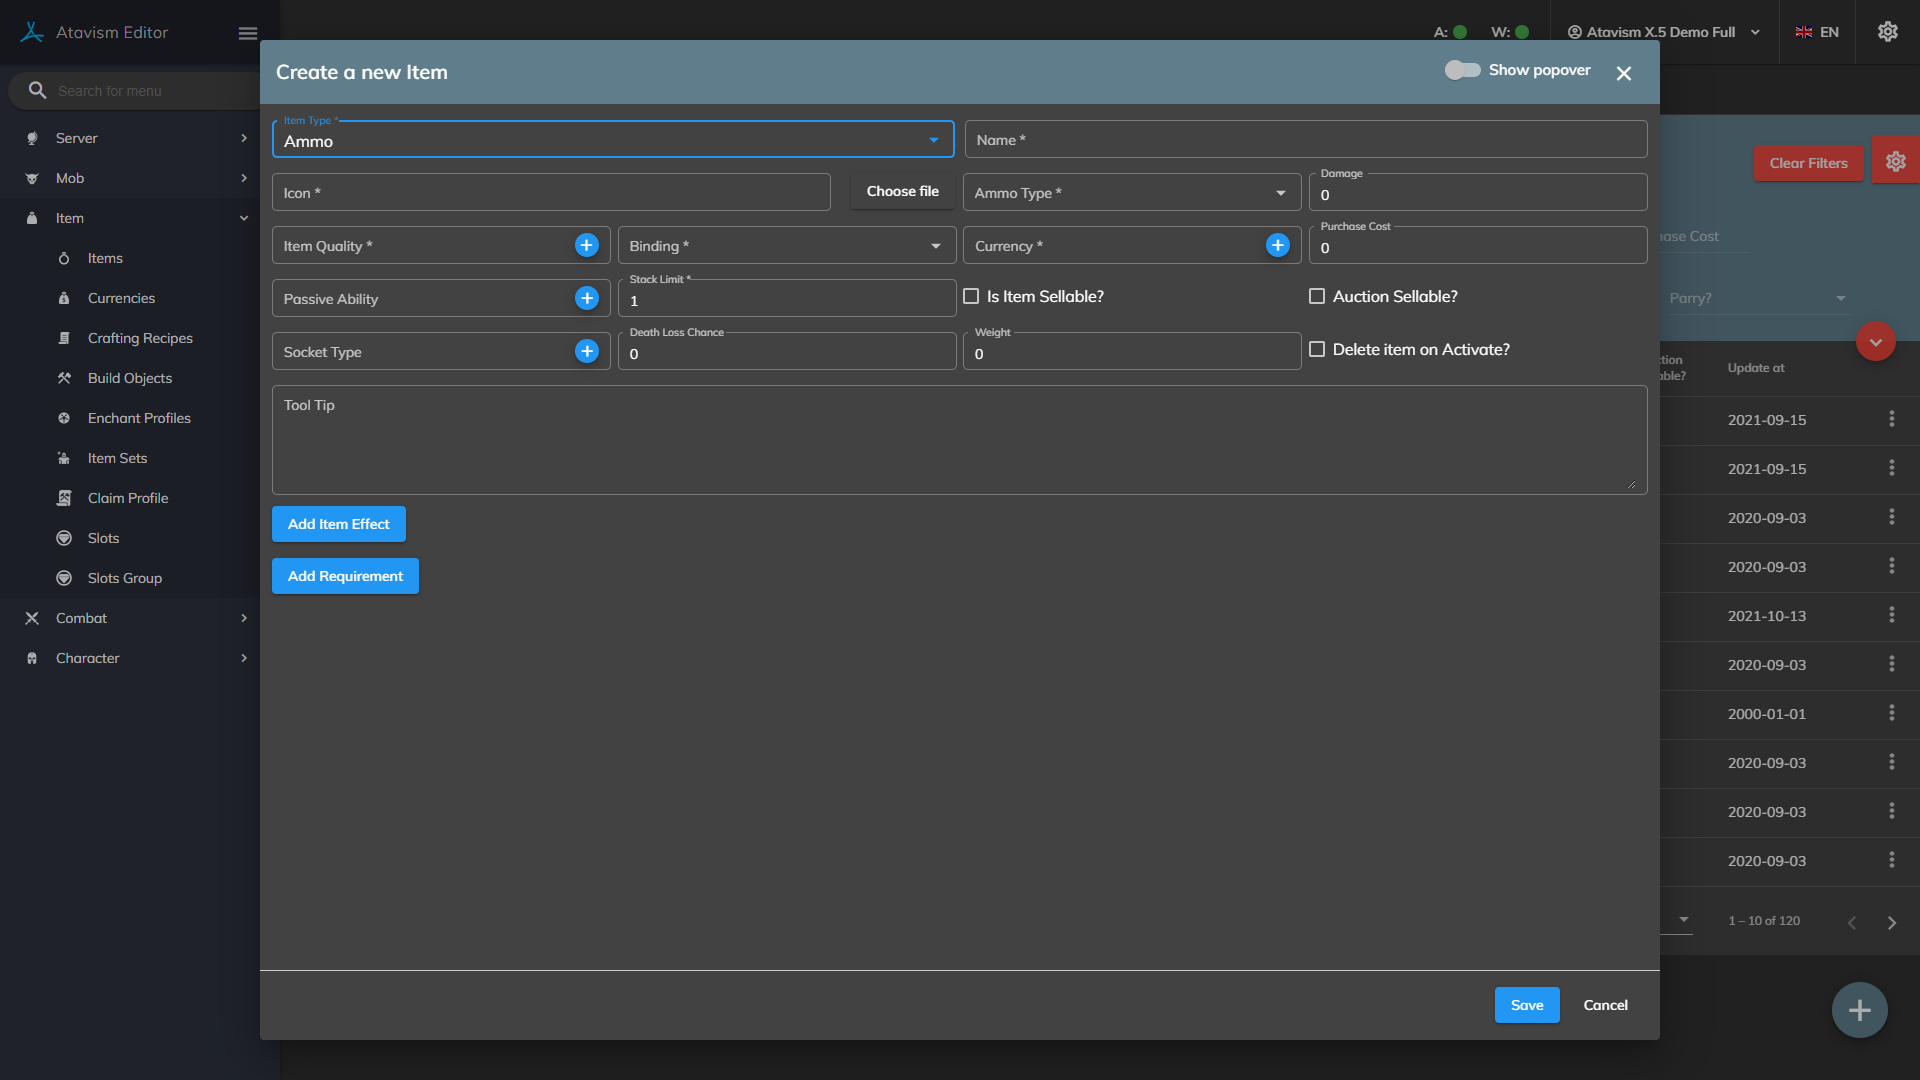Open the hamburger menu icon

click(x=248, y=33)
